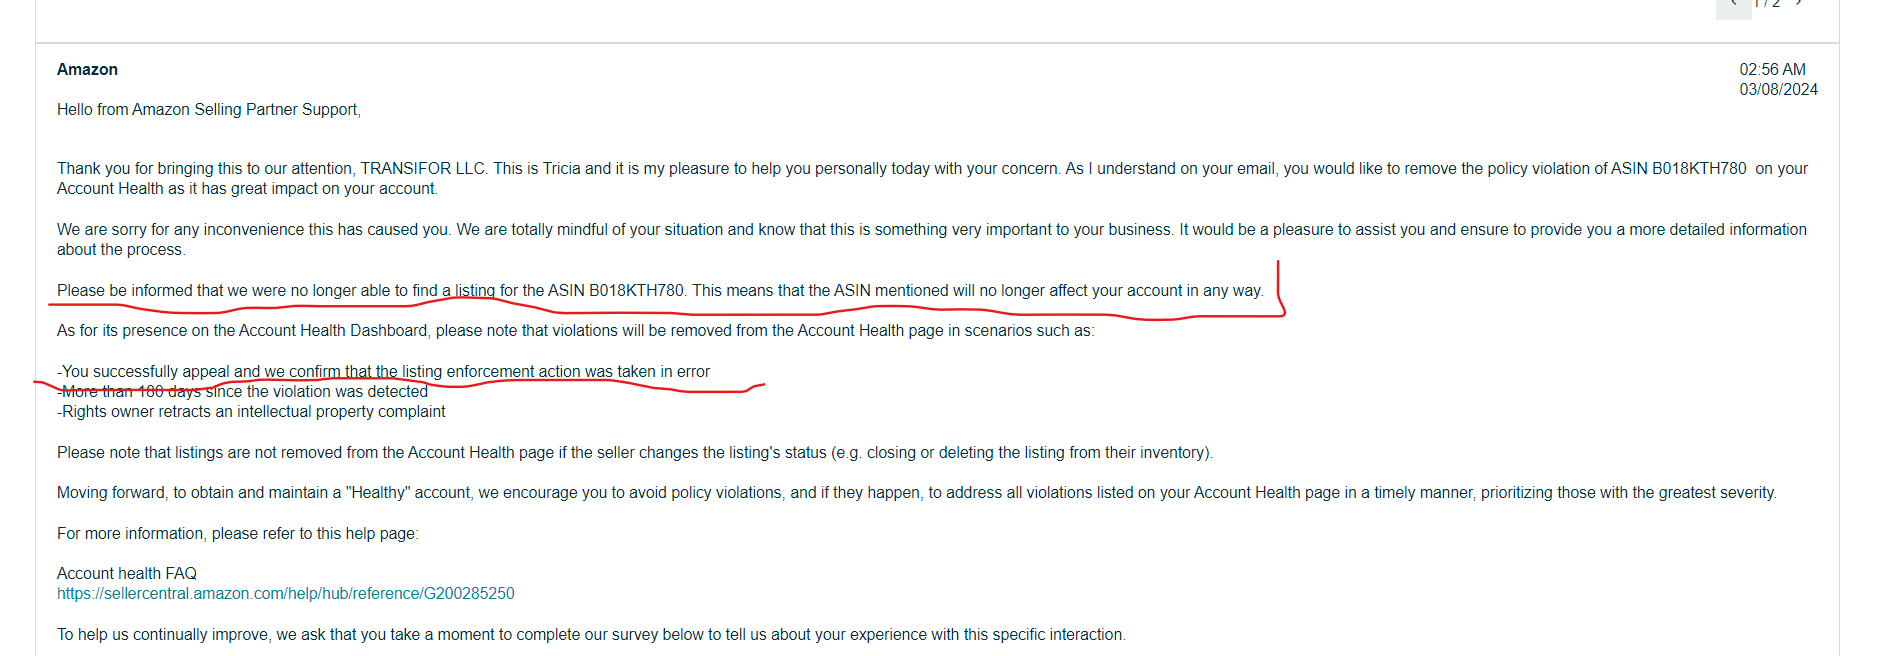1881x656 pixels.
Task: Click the 'For more information' help page line
Action: 238,534
